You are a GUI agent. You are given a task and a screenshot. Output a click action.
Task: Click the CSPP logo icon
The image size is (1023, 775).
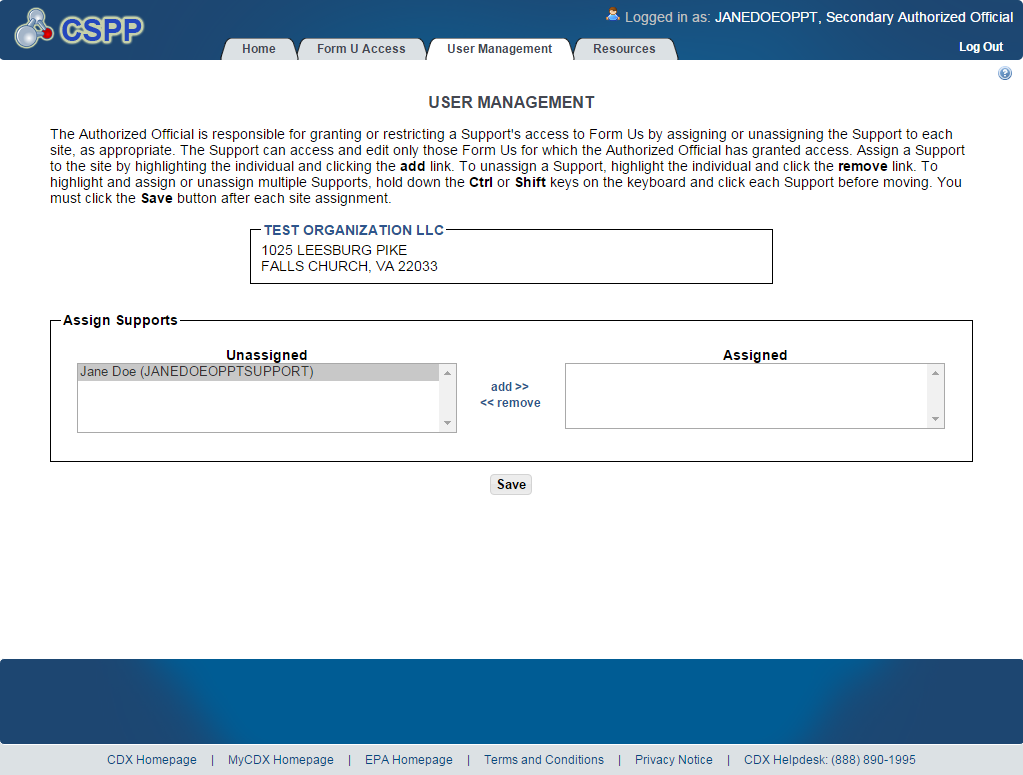coord(78,29)
